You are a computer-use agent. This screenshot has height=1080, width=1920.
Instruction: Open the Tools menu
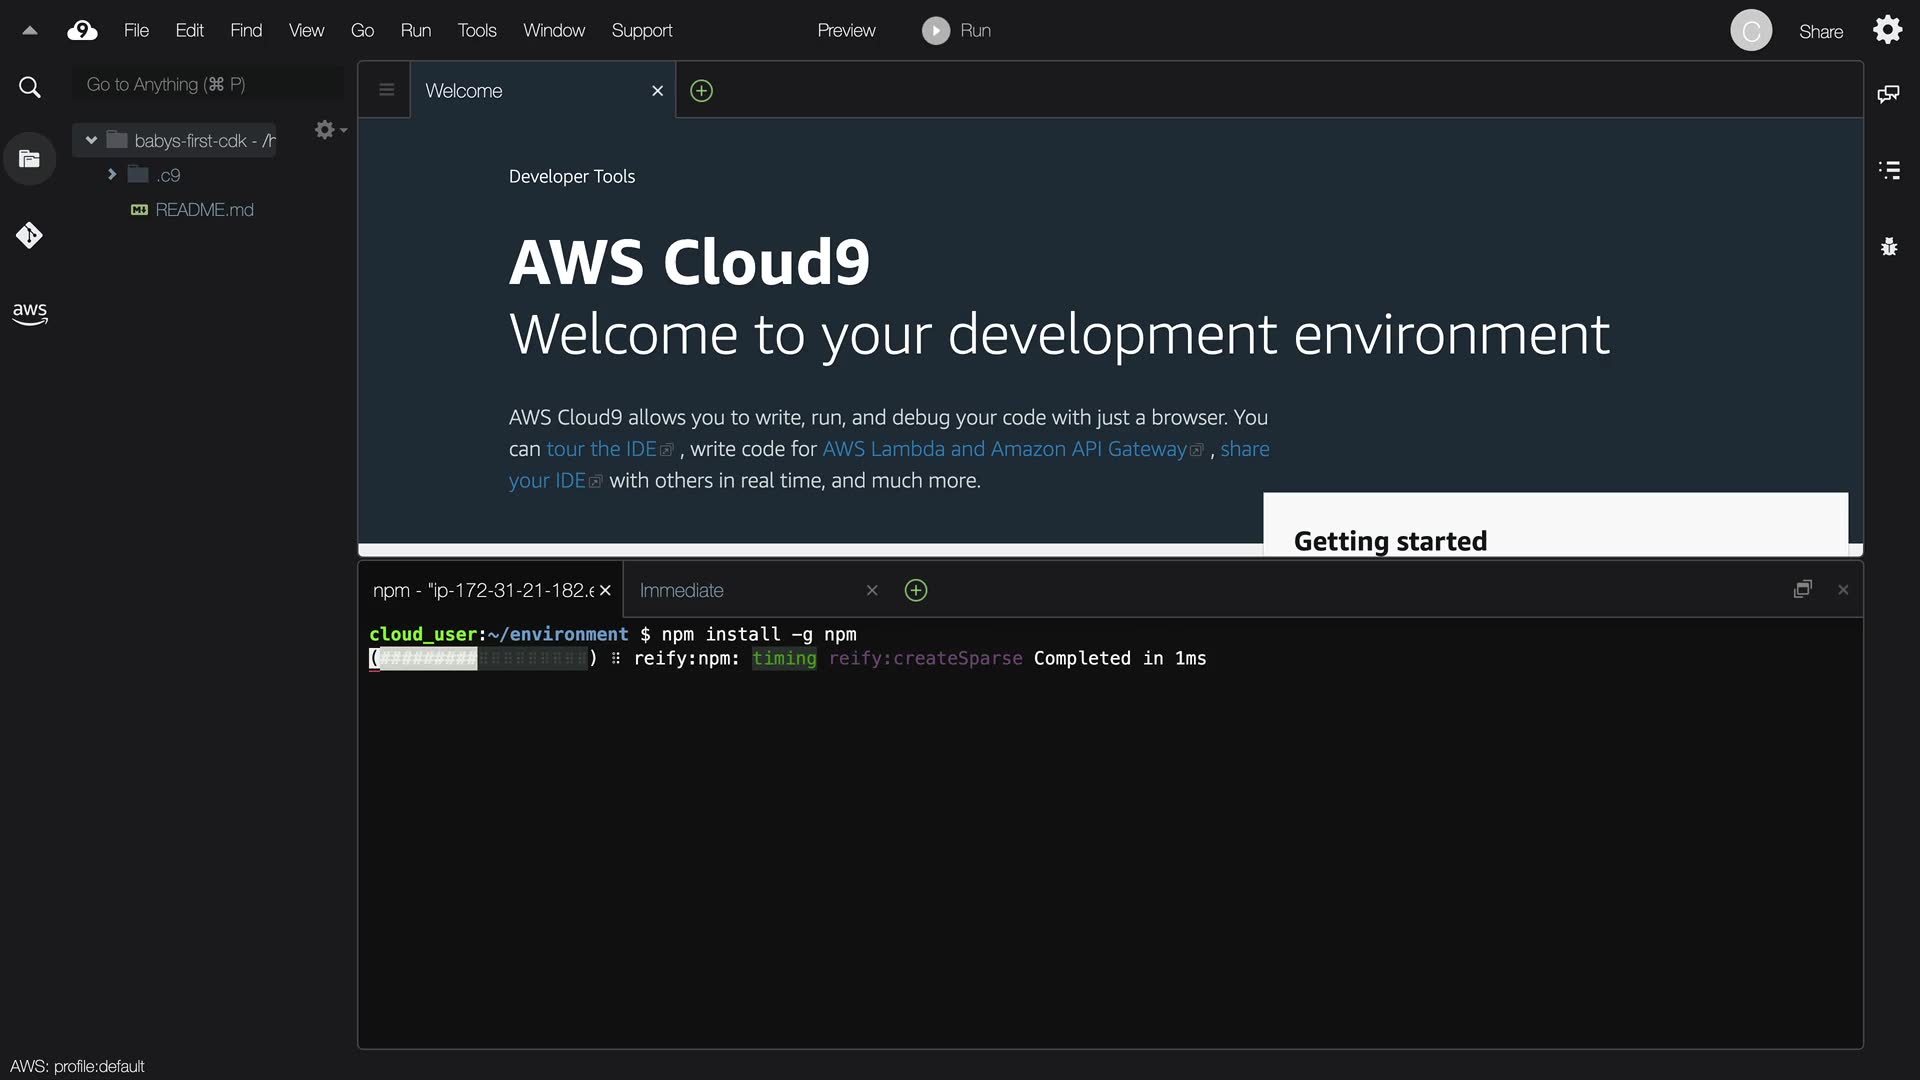tap(476, 31)
